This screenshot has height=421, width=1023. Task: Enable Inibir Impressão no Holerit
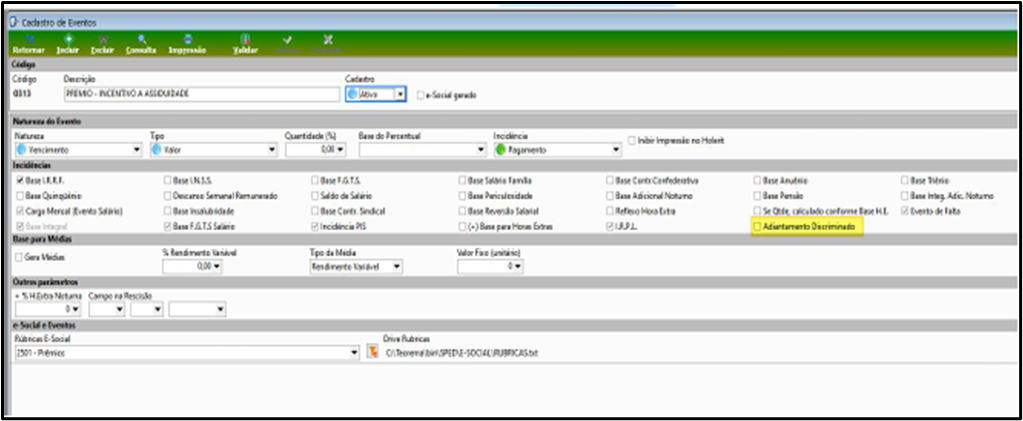pos(632,140)
